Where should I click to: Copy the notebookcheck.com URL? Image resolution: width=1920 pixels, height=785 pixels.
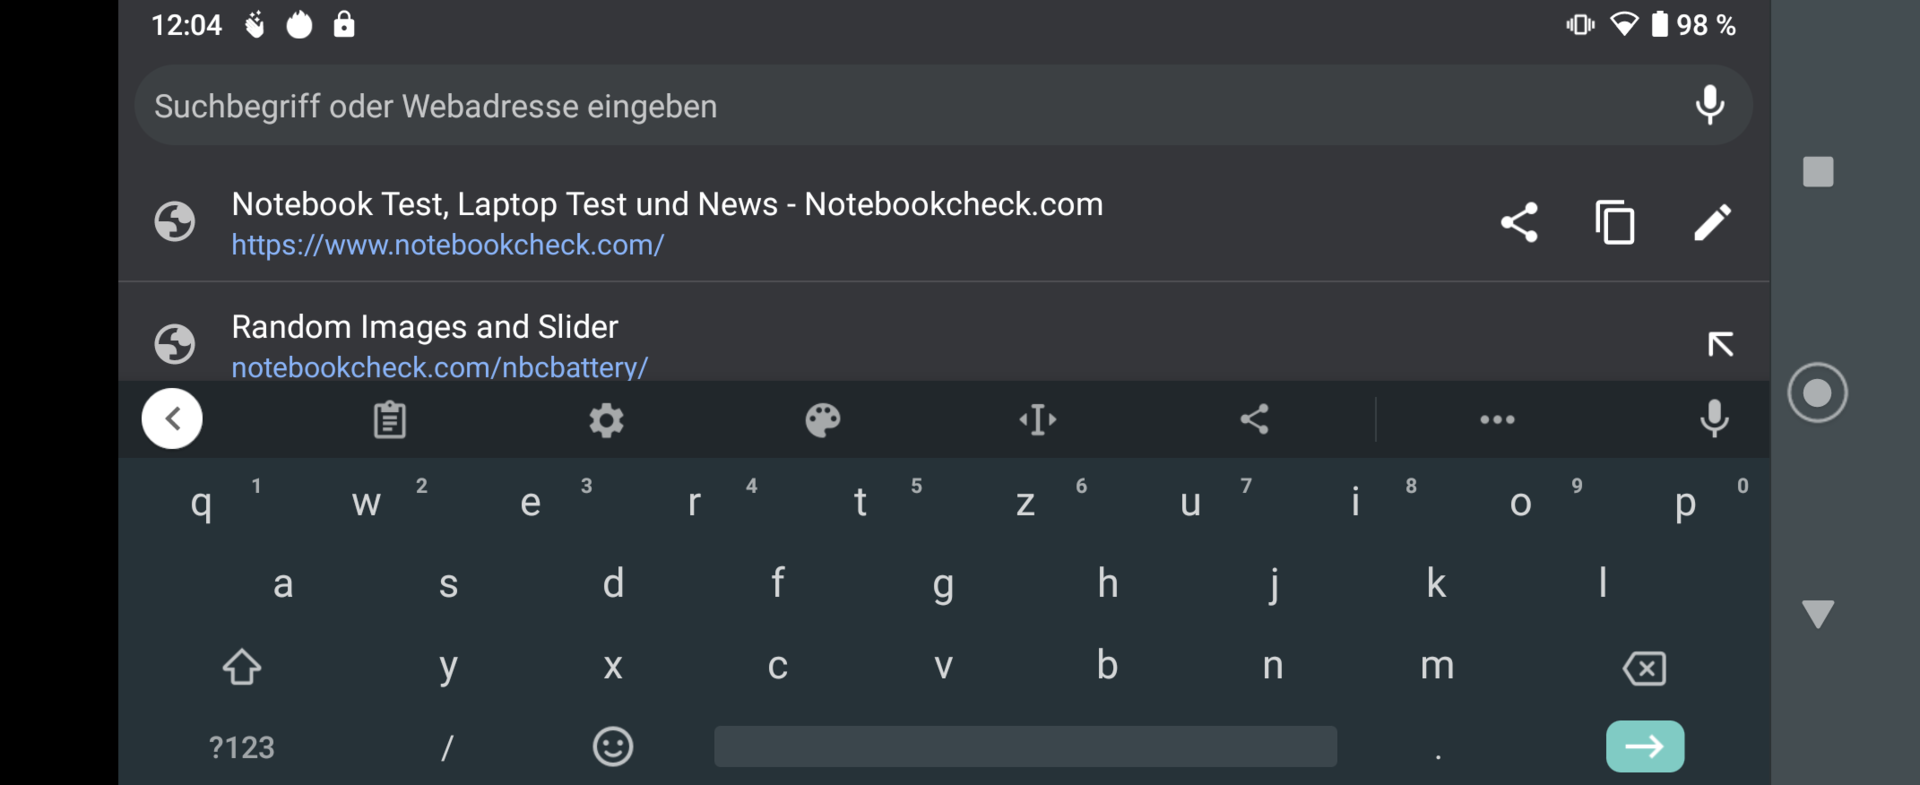1615,222
